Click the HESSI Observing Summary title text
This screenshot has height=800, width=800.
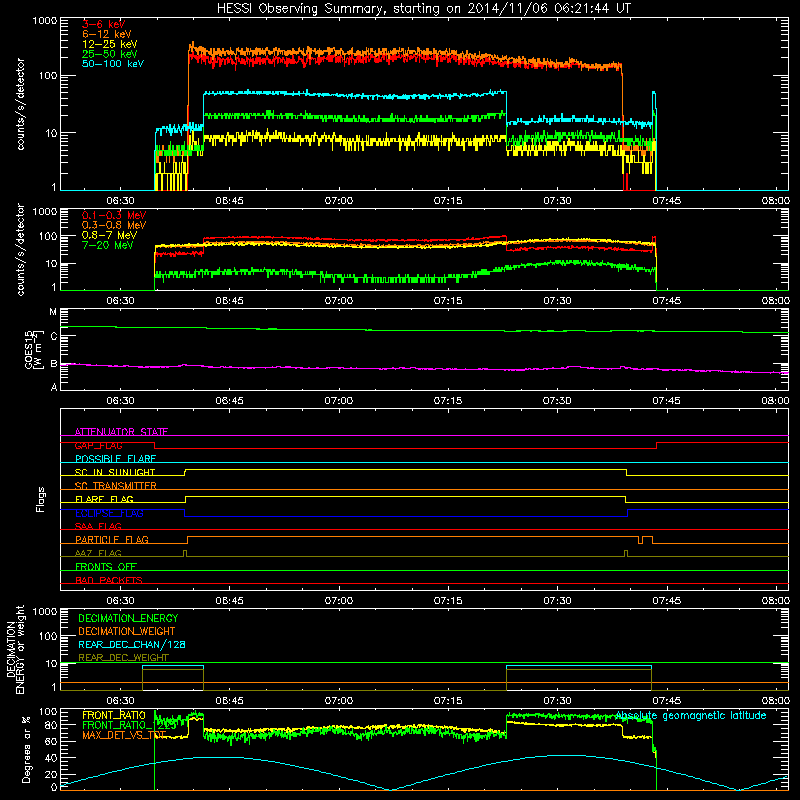pos(424,9)
